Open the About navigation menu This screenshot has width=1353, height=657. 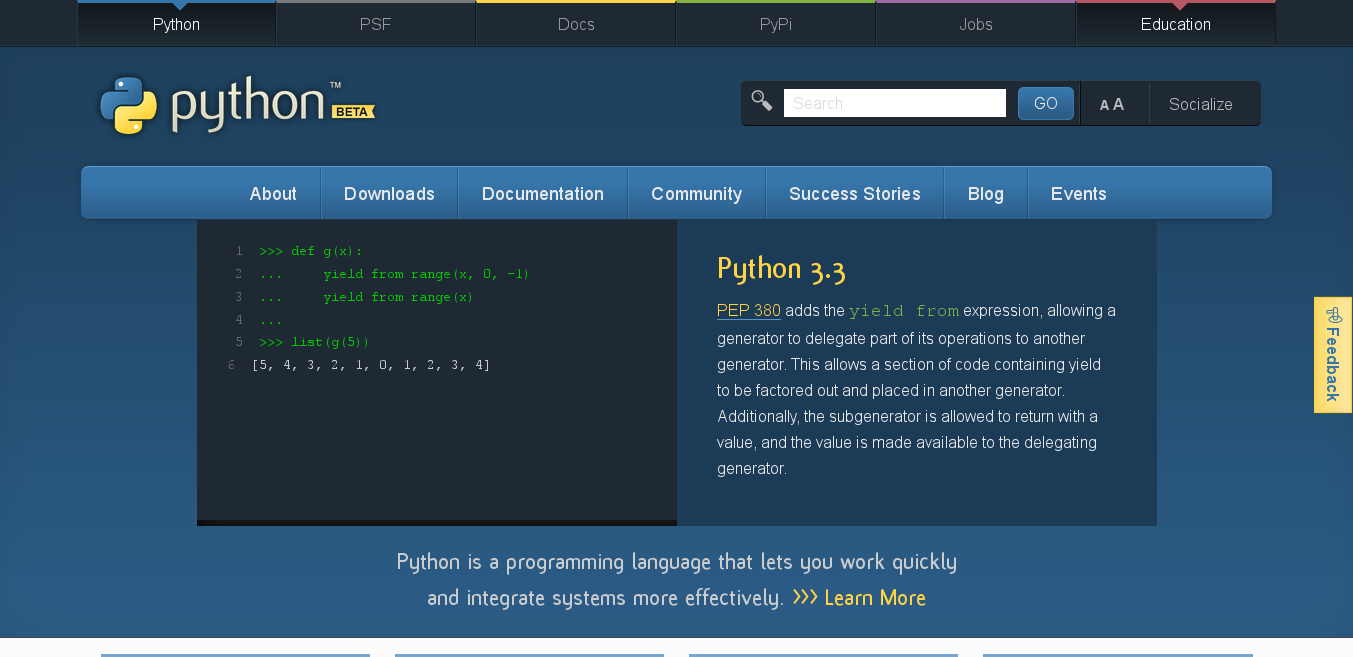point(273,194)
